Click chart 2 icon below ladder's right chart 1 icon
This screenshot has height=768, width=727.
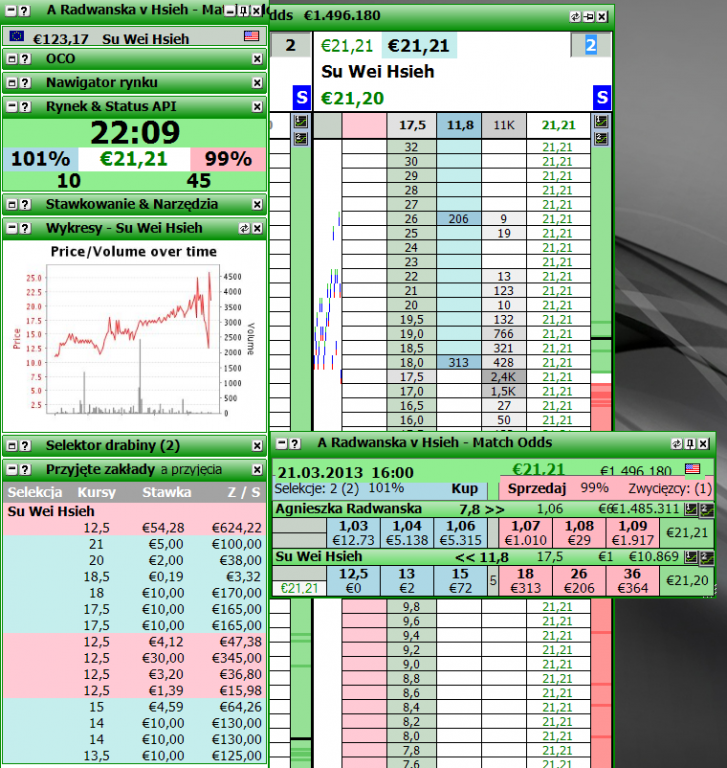tap(601, 139)
